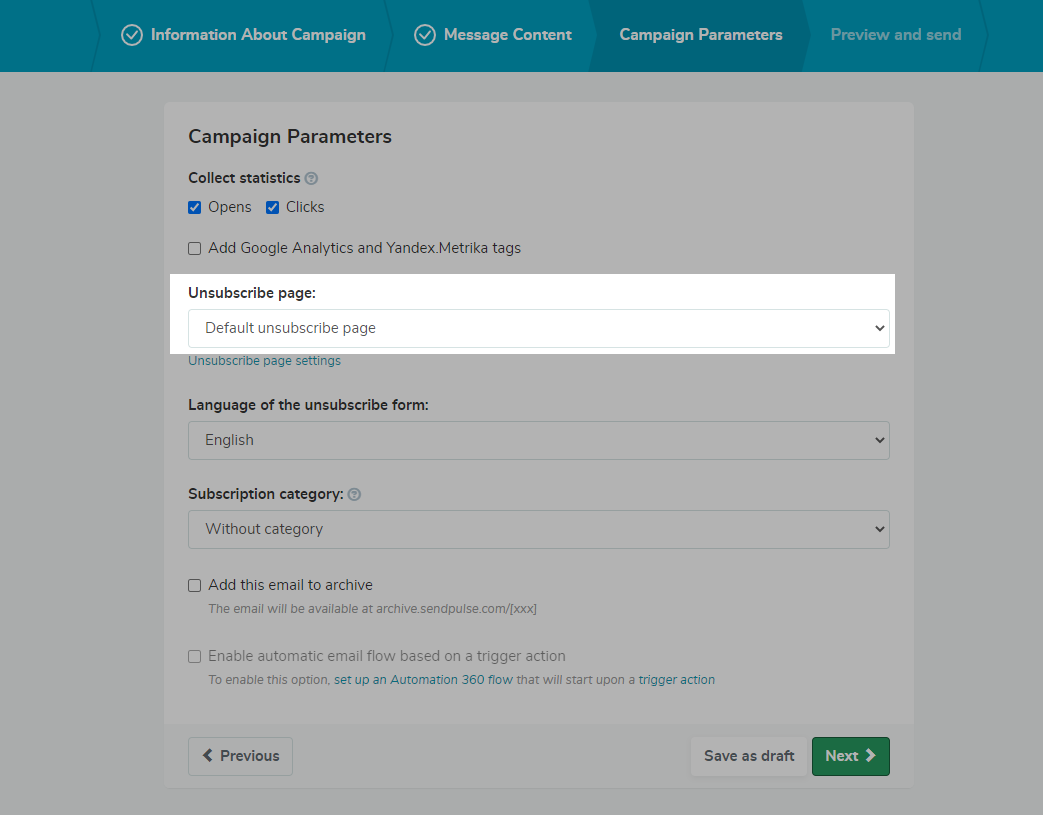Image resolution: width=1043 pixels, height=815 pixels.
Task: Open the Unsubscribe page dropdown
Action: pyautogui.click(x=538, y=328)
